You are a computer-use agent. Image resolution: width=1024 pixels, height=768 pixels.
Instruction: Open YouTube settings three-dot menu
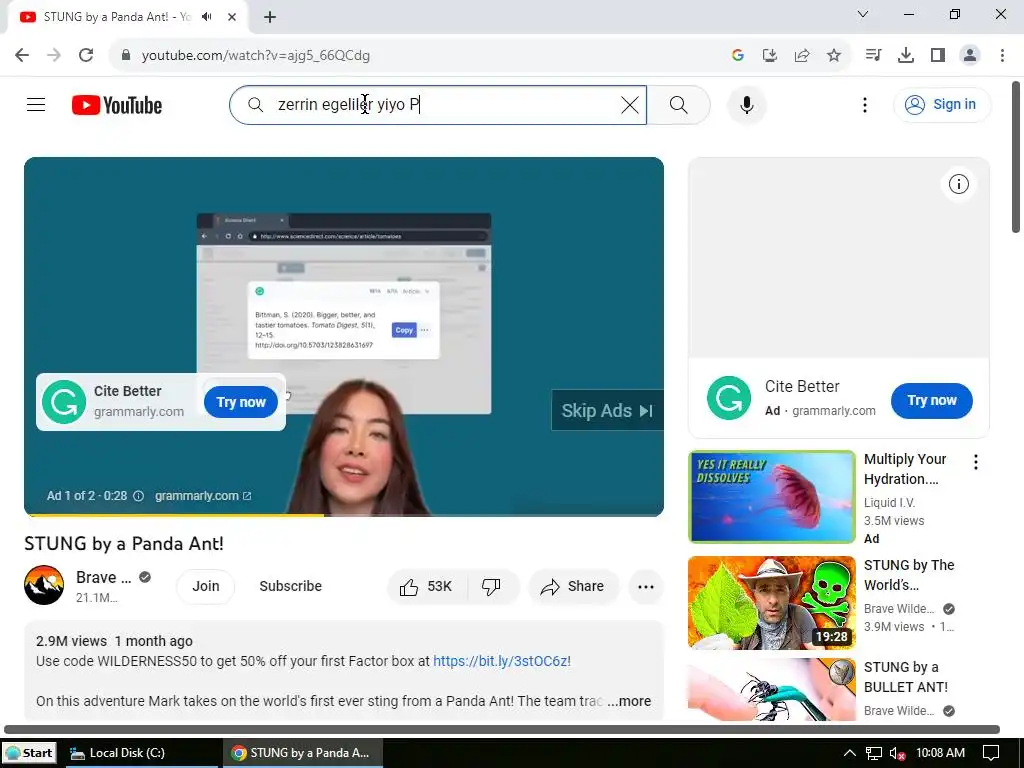[x=865, y=104]
